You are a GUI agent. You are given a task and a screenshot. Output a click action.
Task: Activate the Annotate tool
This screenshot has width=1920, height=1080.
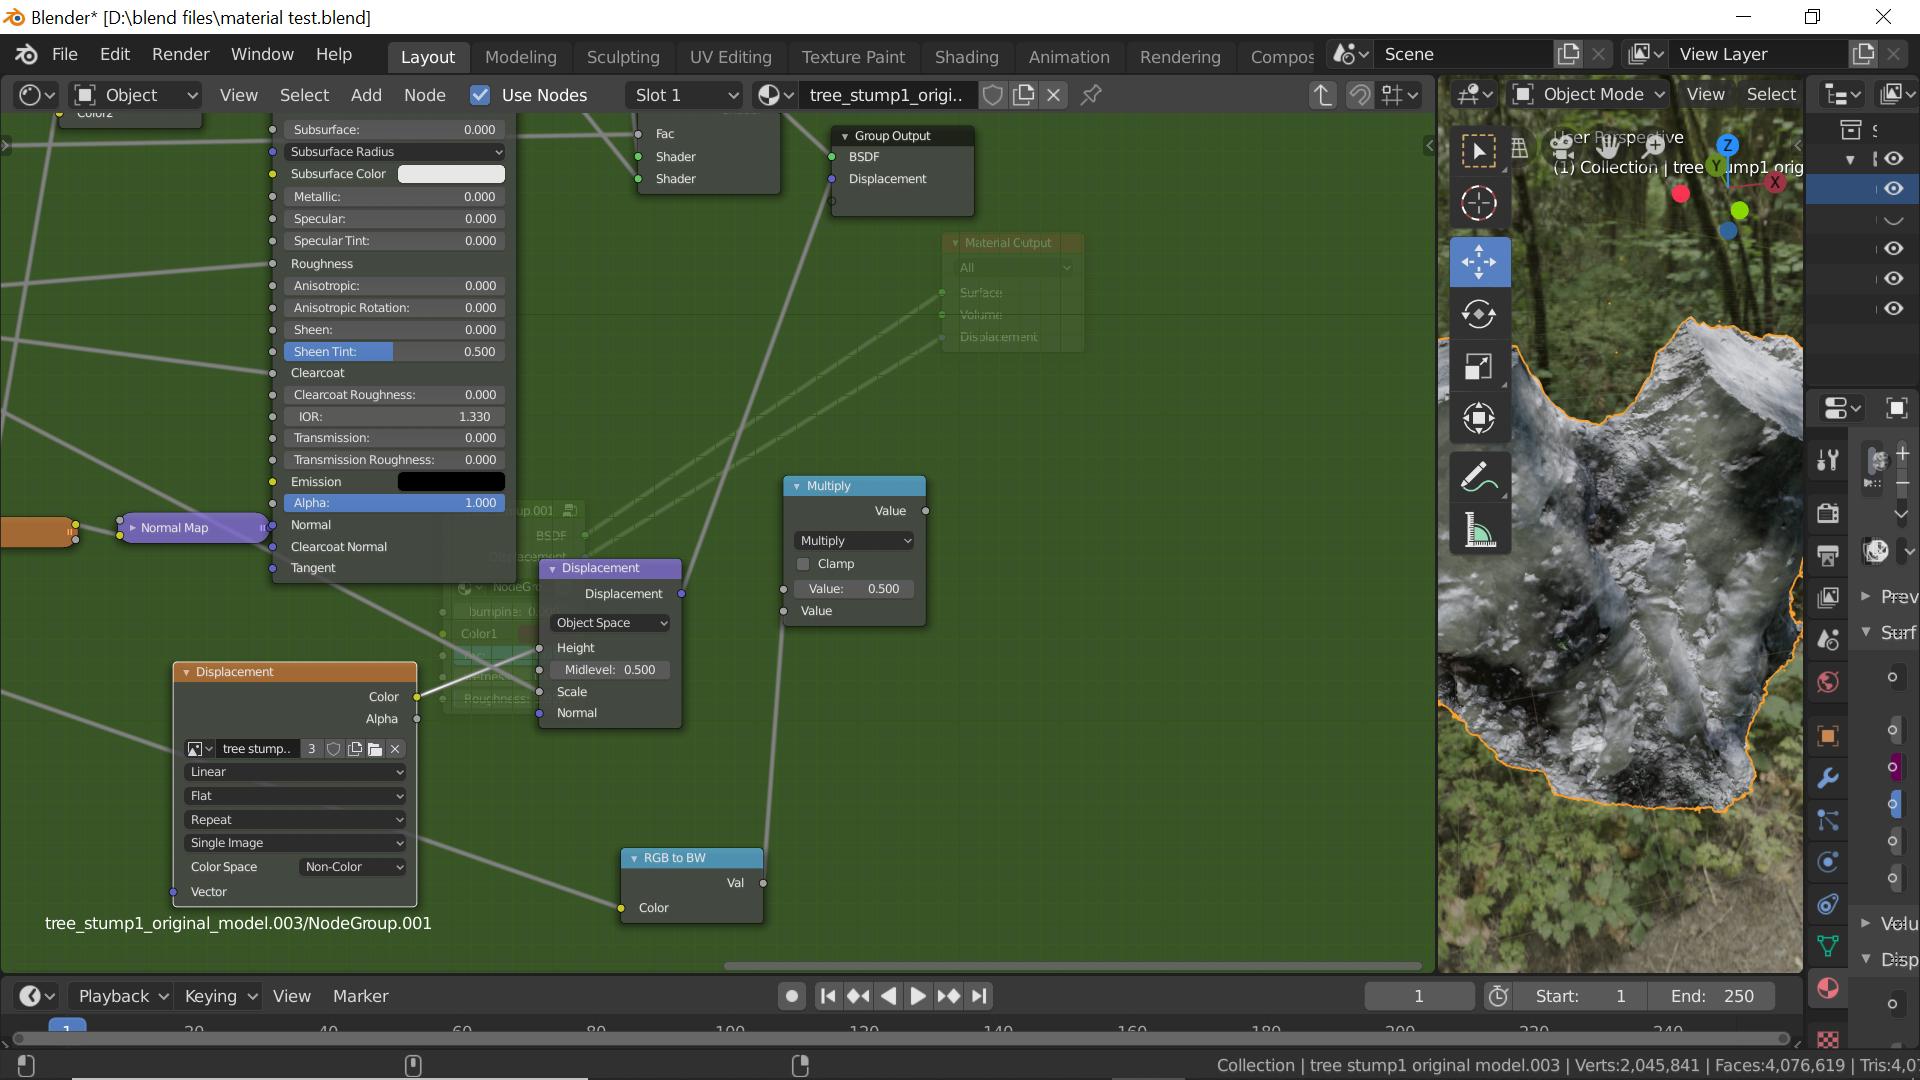[1480, 477]
